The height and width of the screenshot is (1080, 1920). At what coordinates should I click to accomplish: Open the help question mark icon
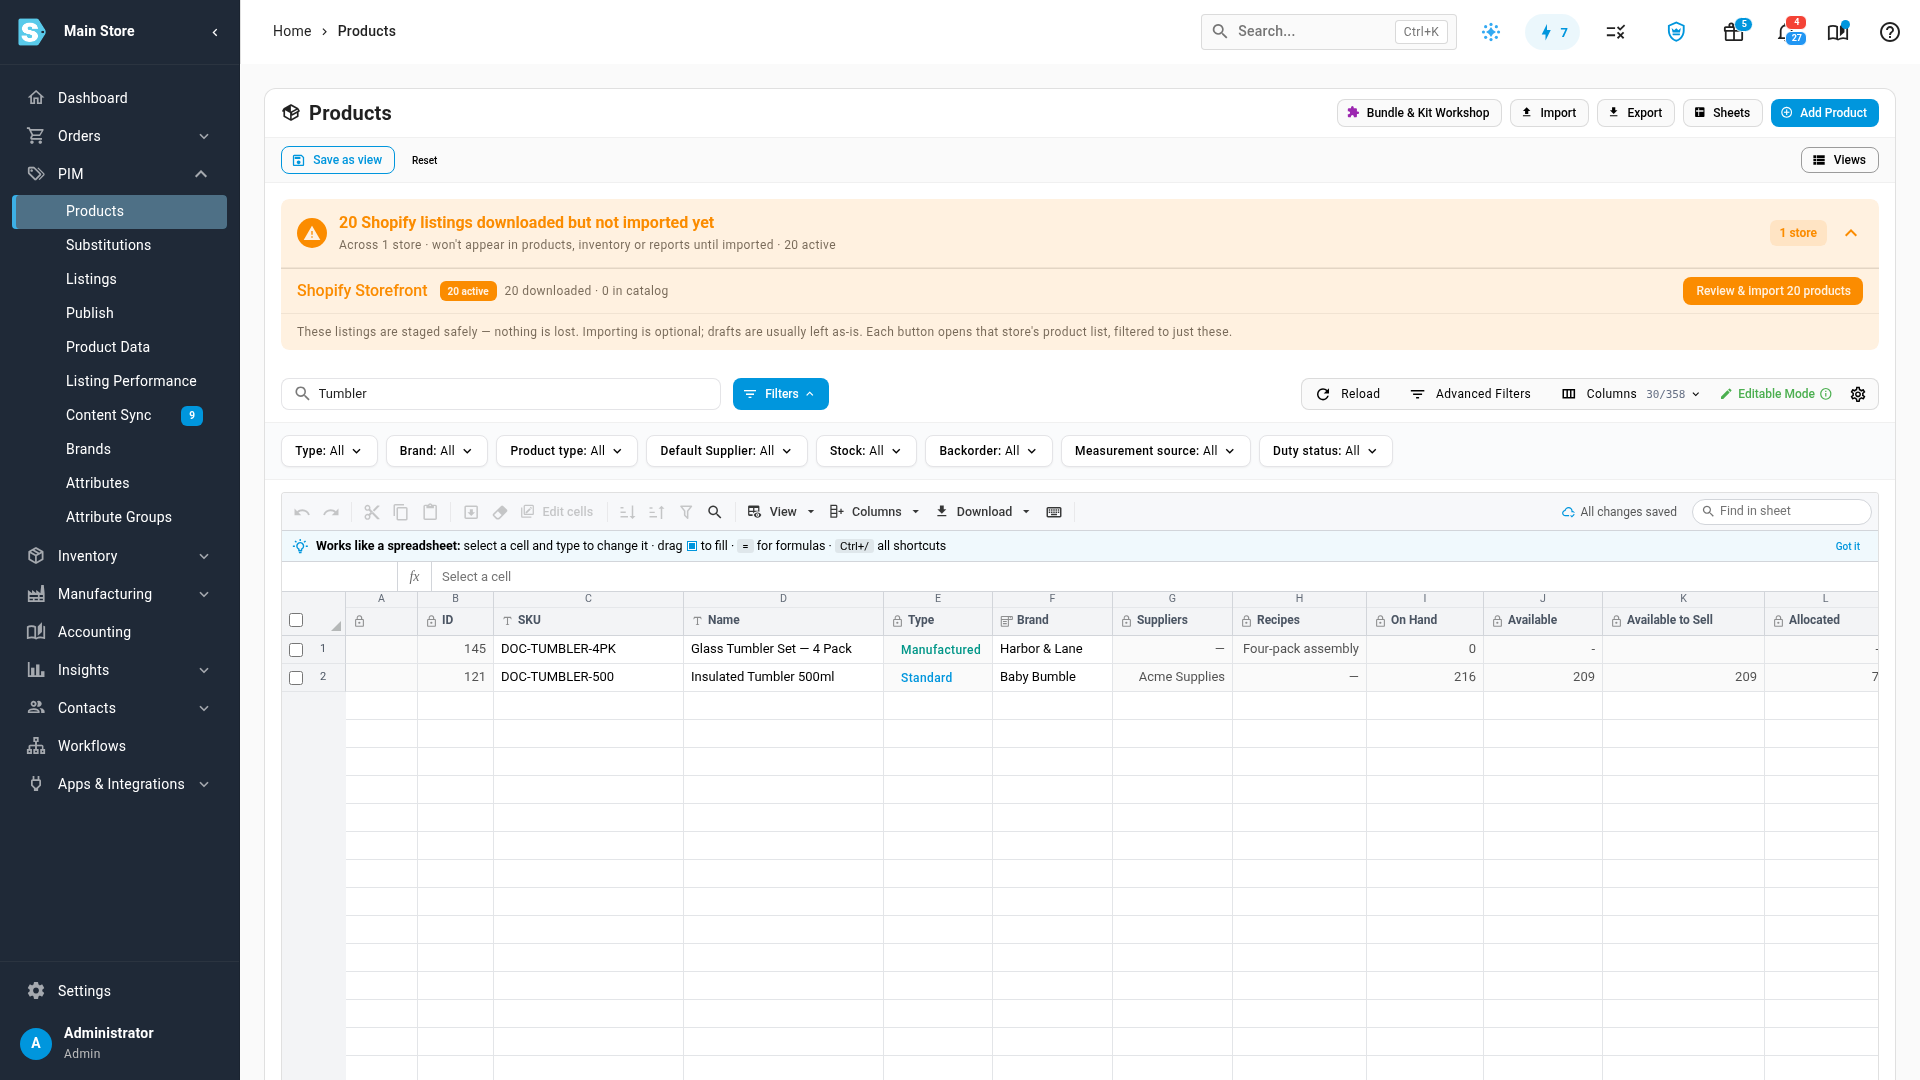click(x=1890, y=32)
